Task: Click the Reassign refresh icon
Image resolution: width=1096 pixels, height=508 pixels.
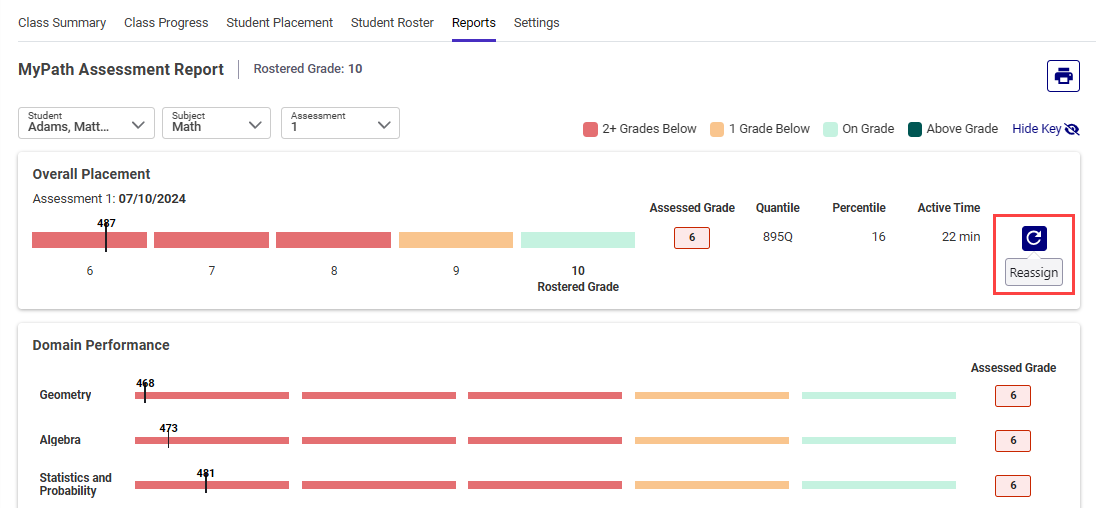Action: (x=1034, y=238)
